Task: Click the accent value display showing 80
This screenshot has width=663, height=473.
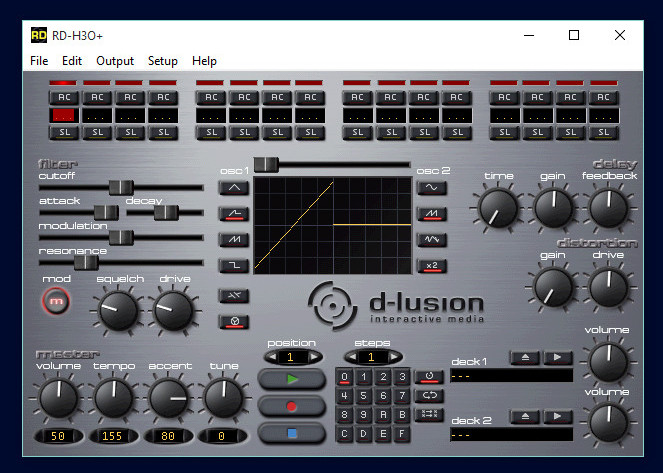Action: coord(168,436)
